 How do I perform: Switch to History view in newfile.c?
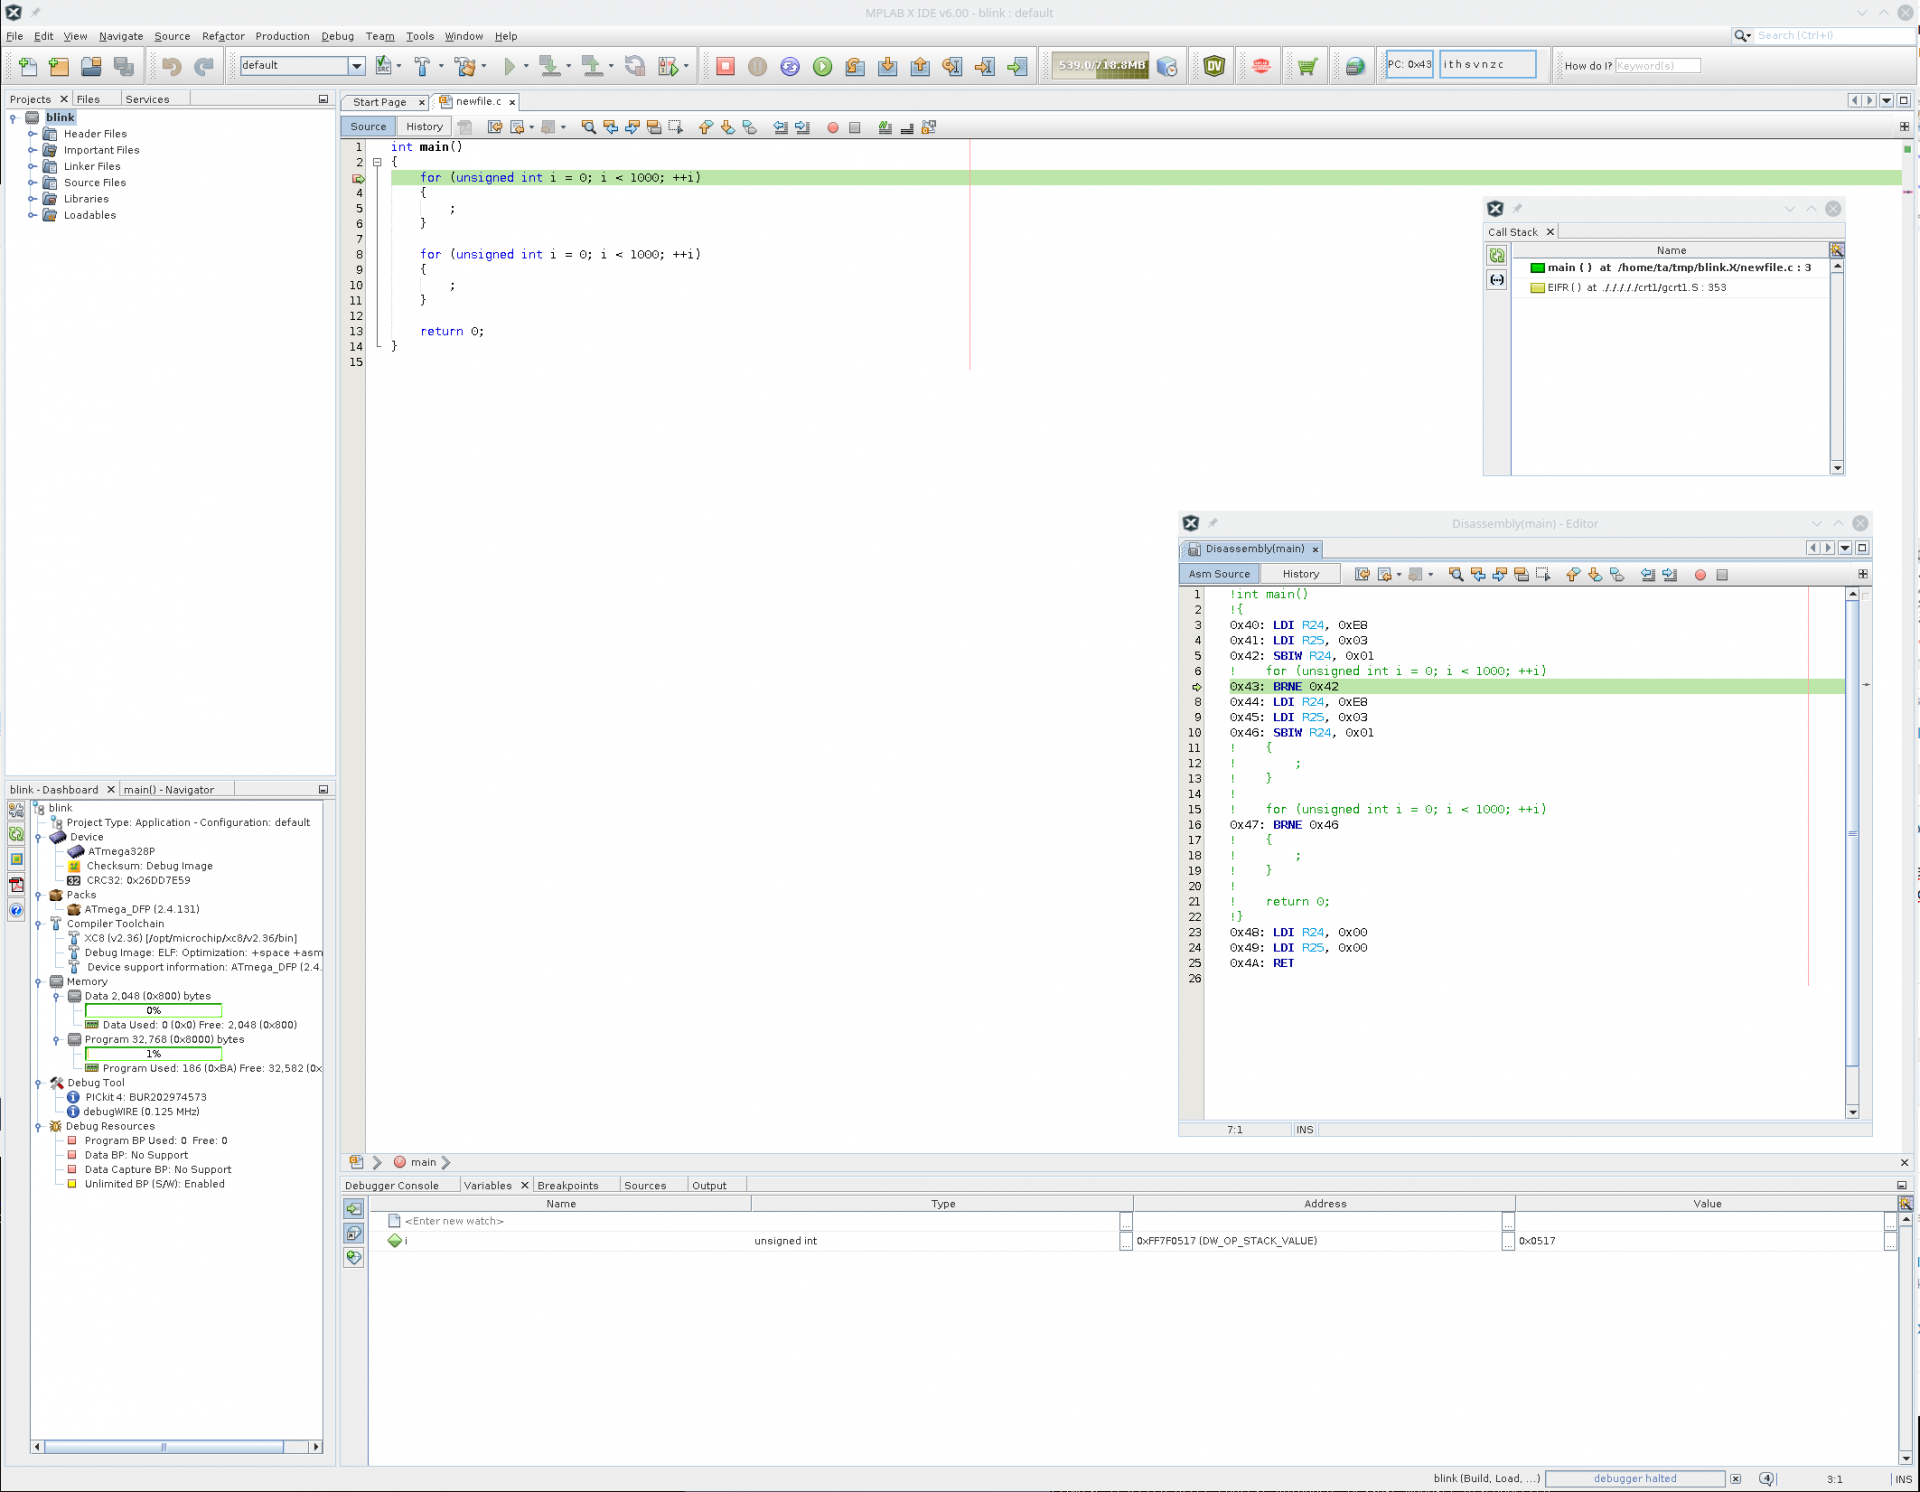coord(424,127)
